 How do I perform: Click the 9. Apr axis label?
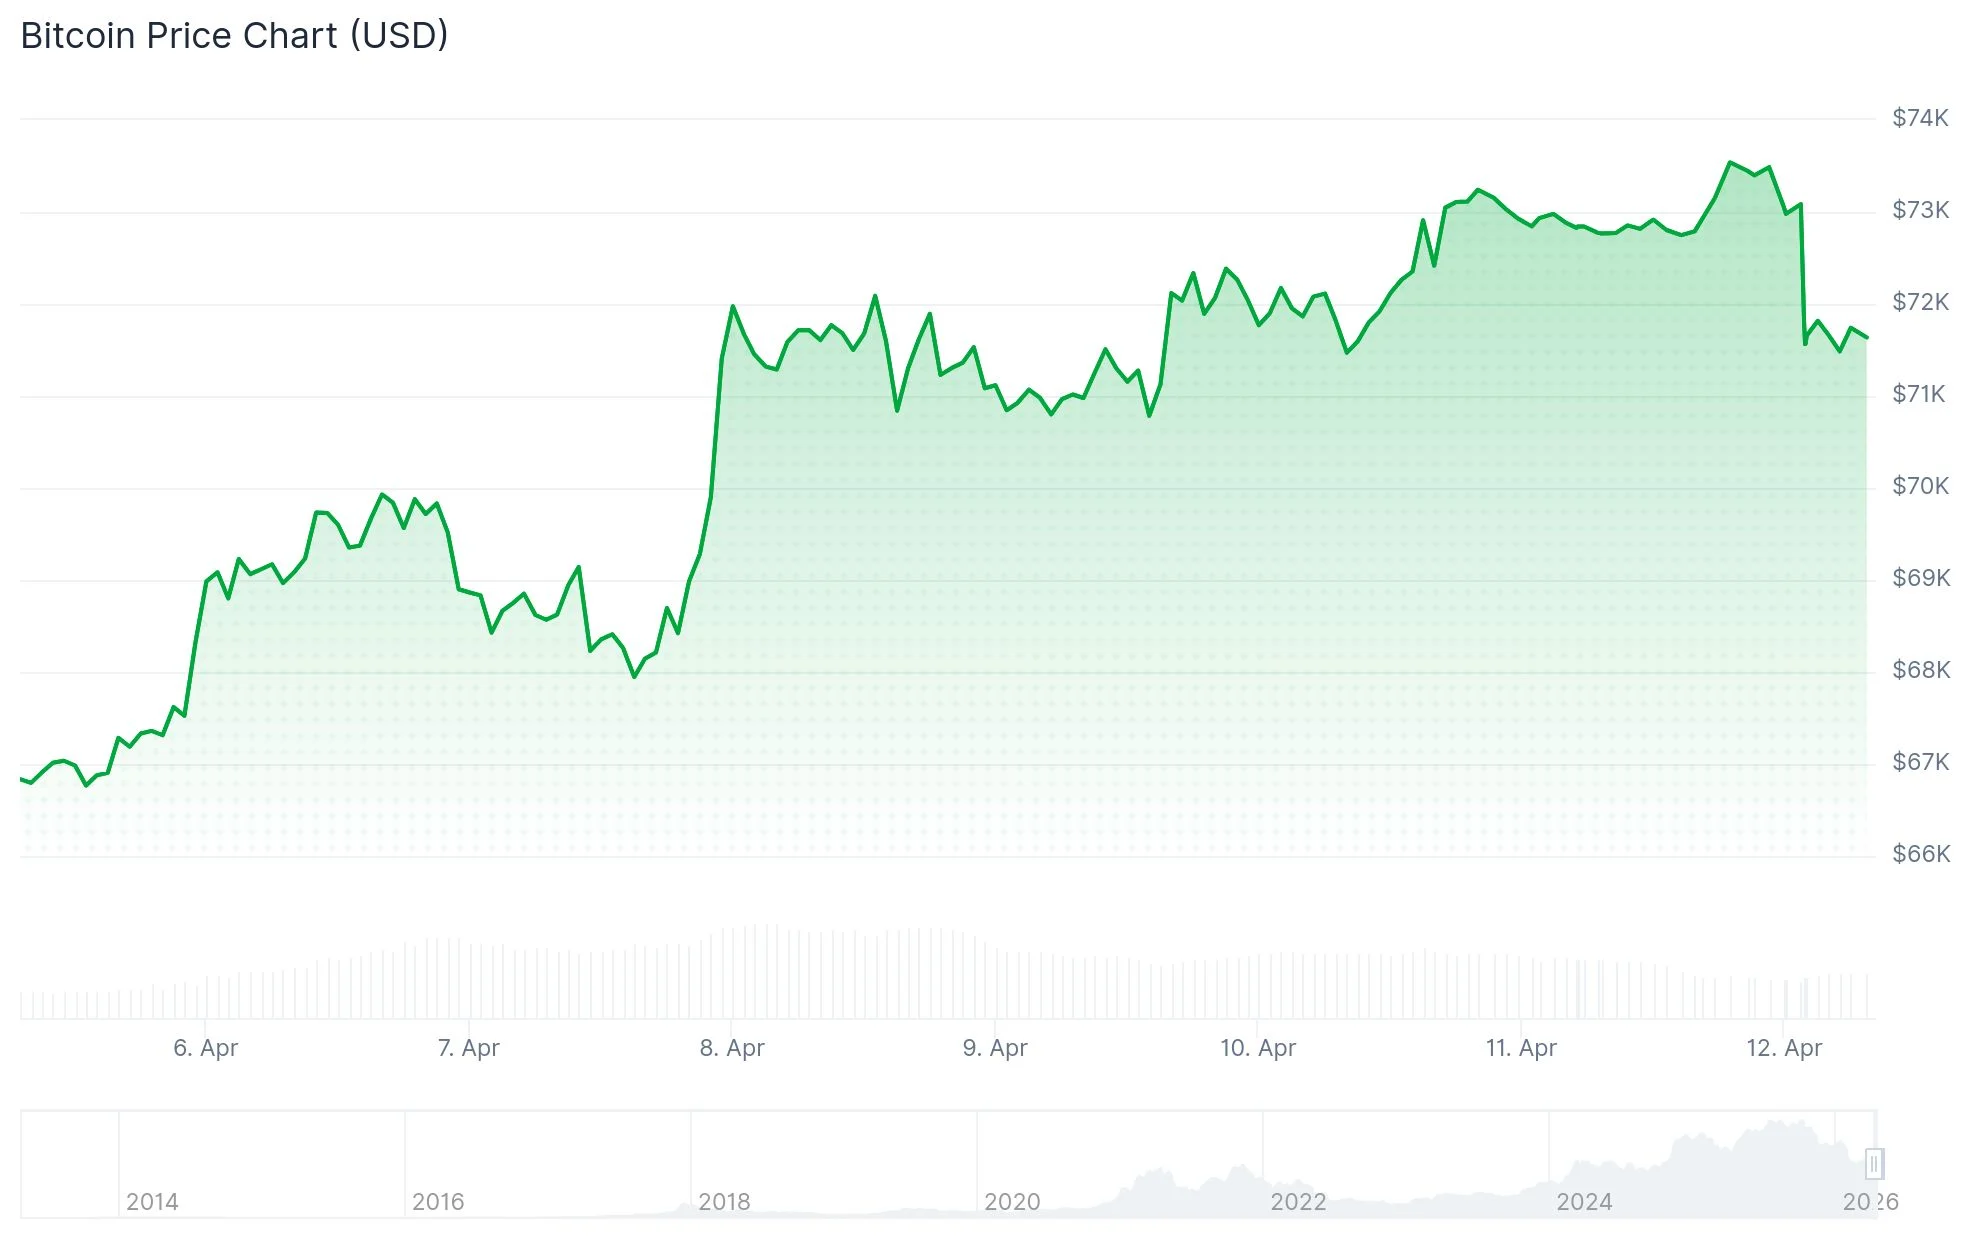pyautogui.click(x=995, y=1048)
